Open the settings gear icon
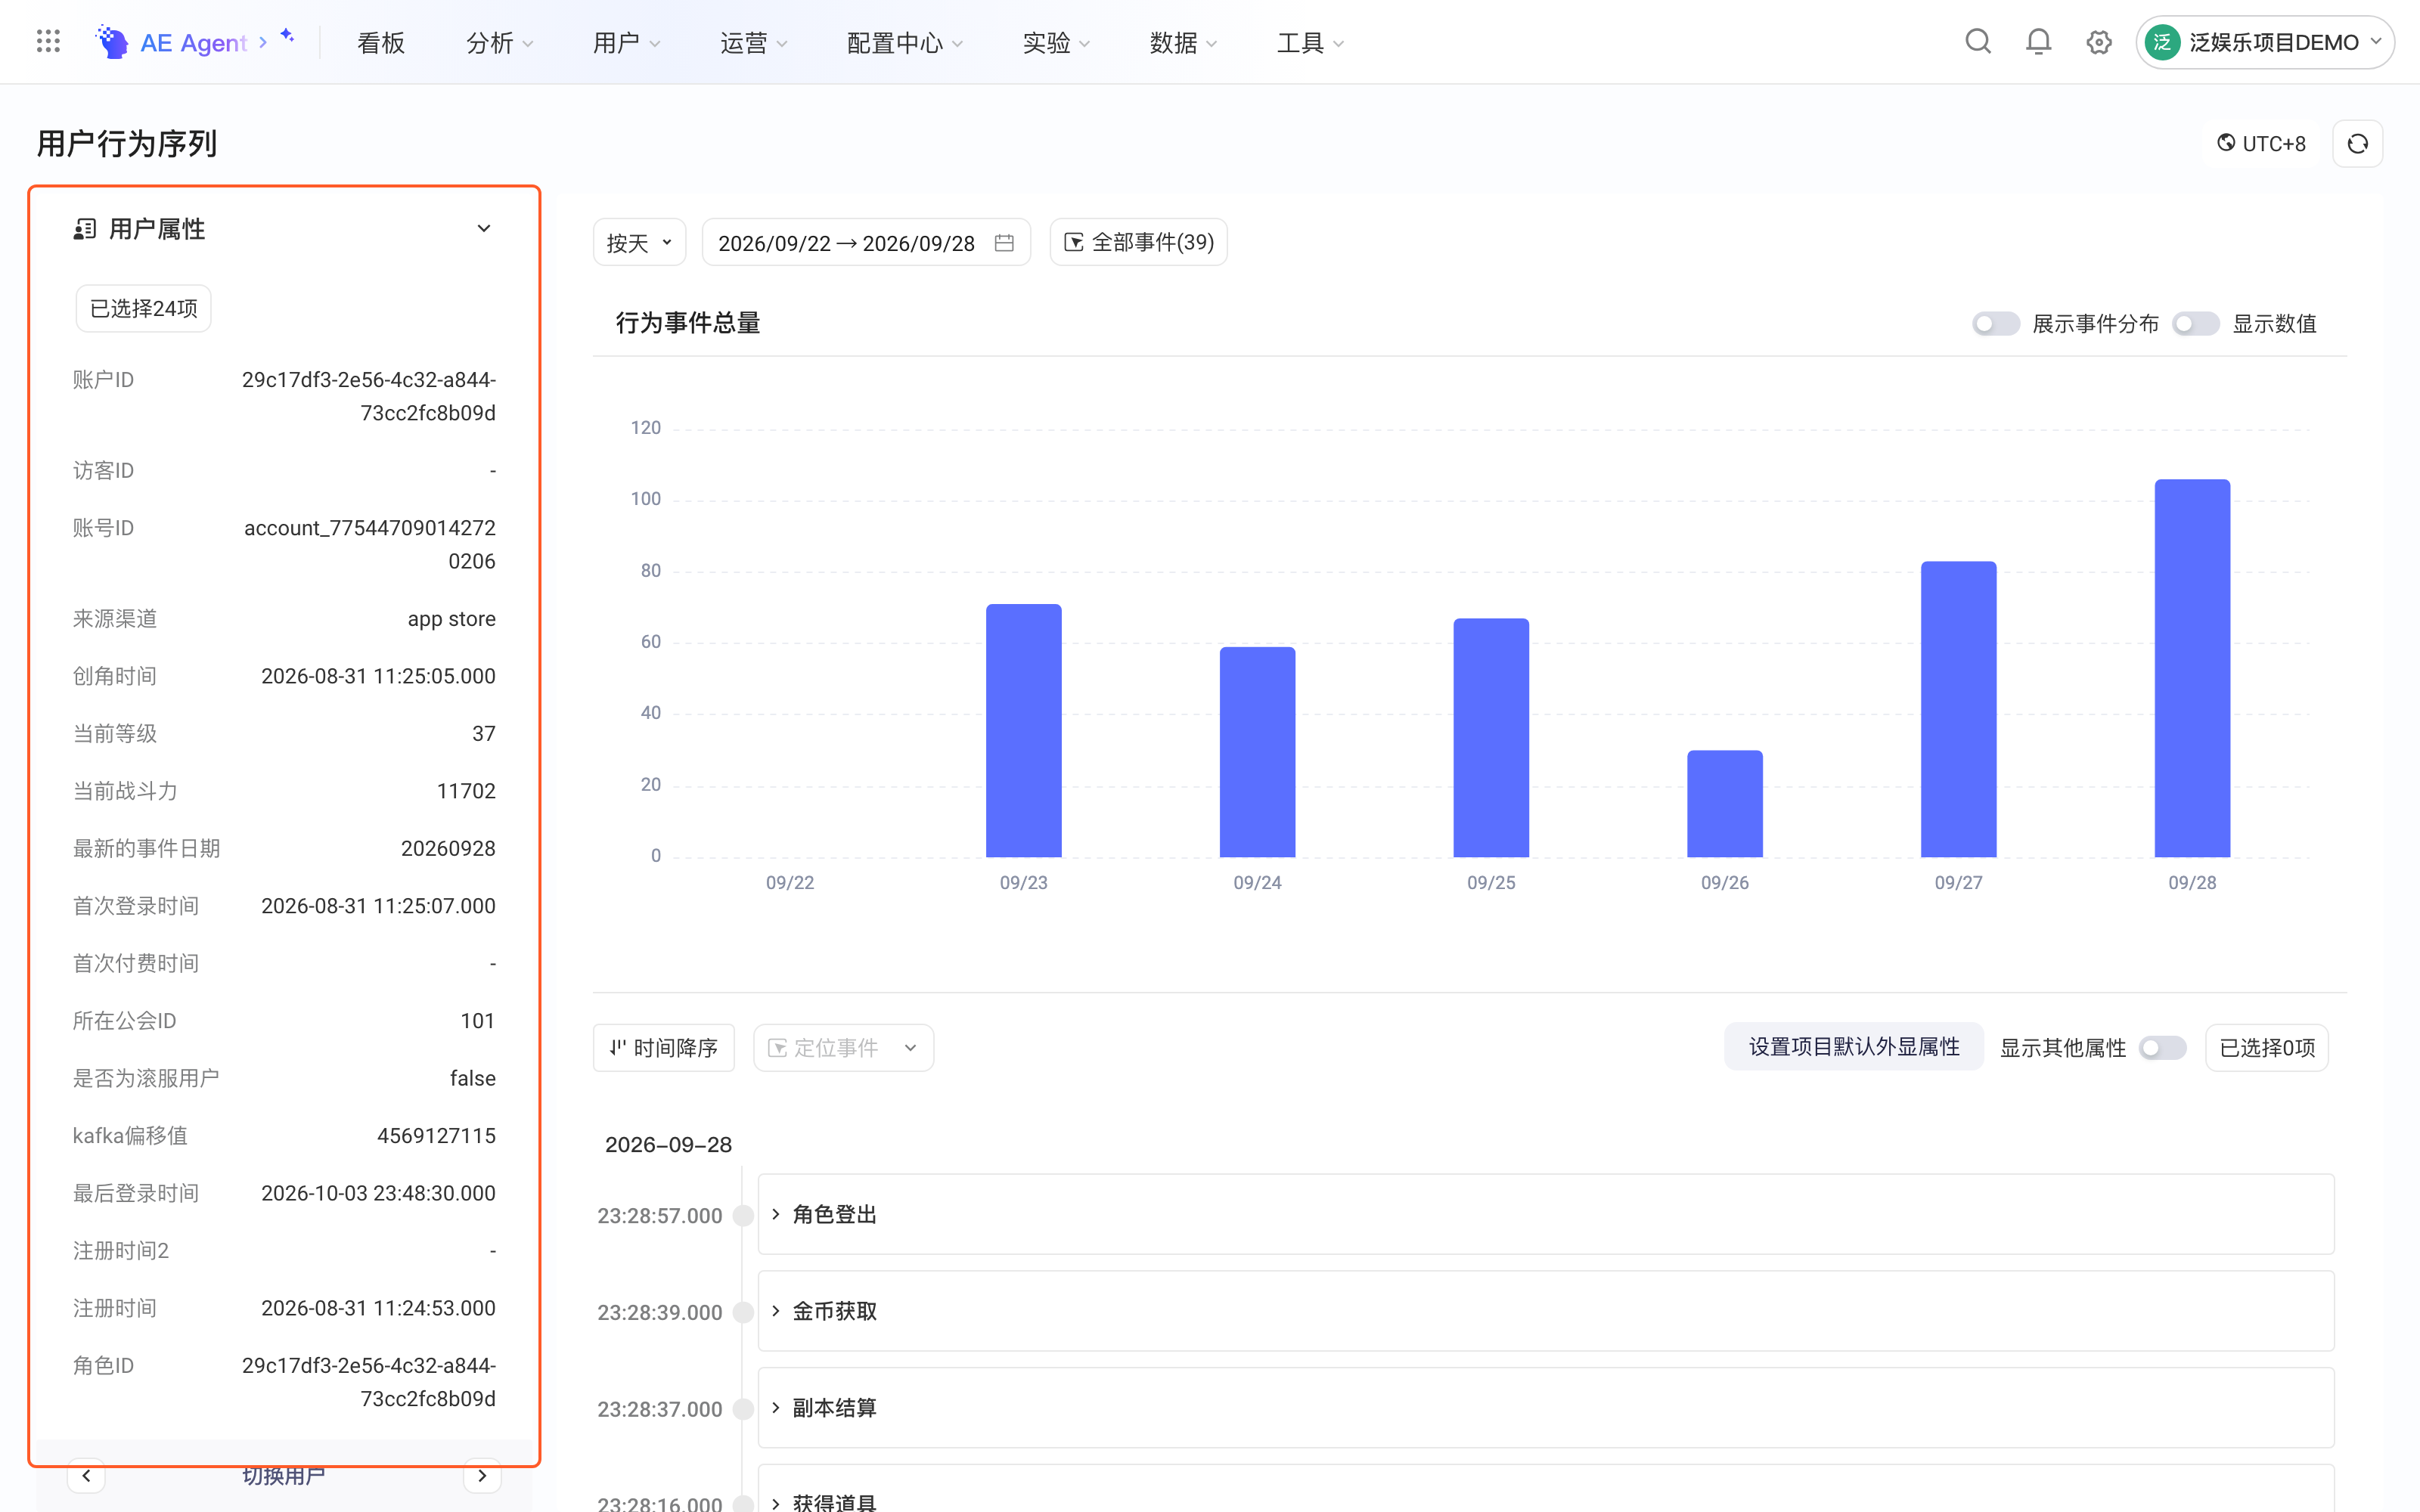 click(2099, 42)
